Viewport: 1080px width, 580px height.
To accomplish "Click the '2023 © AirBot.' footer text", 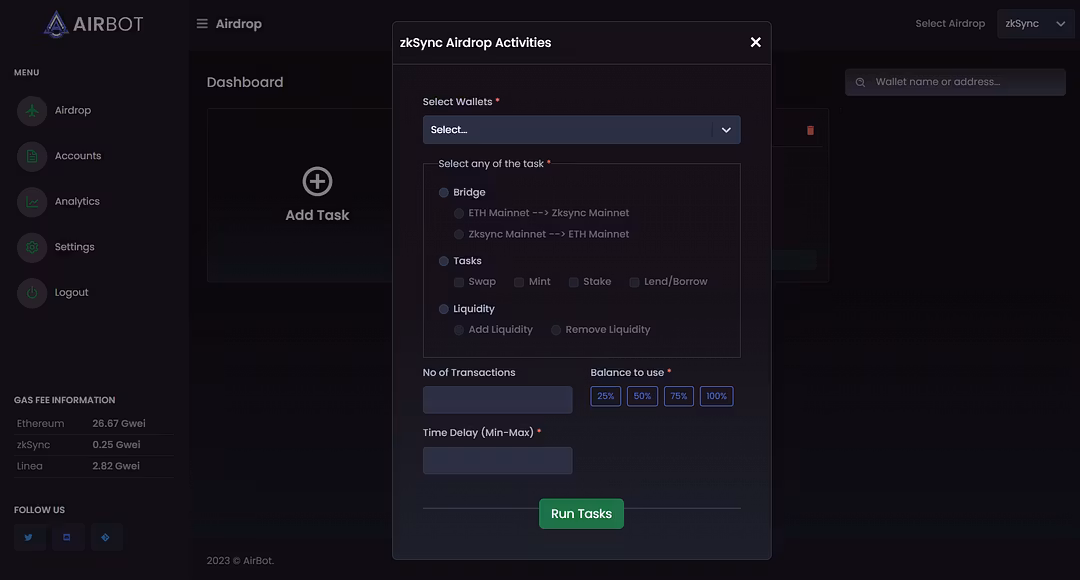I will point(240,561).
